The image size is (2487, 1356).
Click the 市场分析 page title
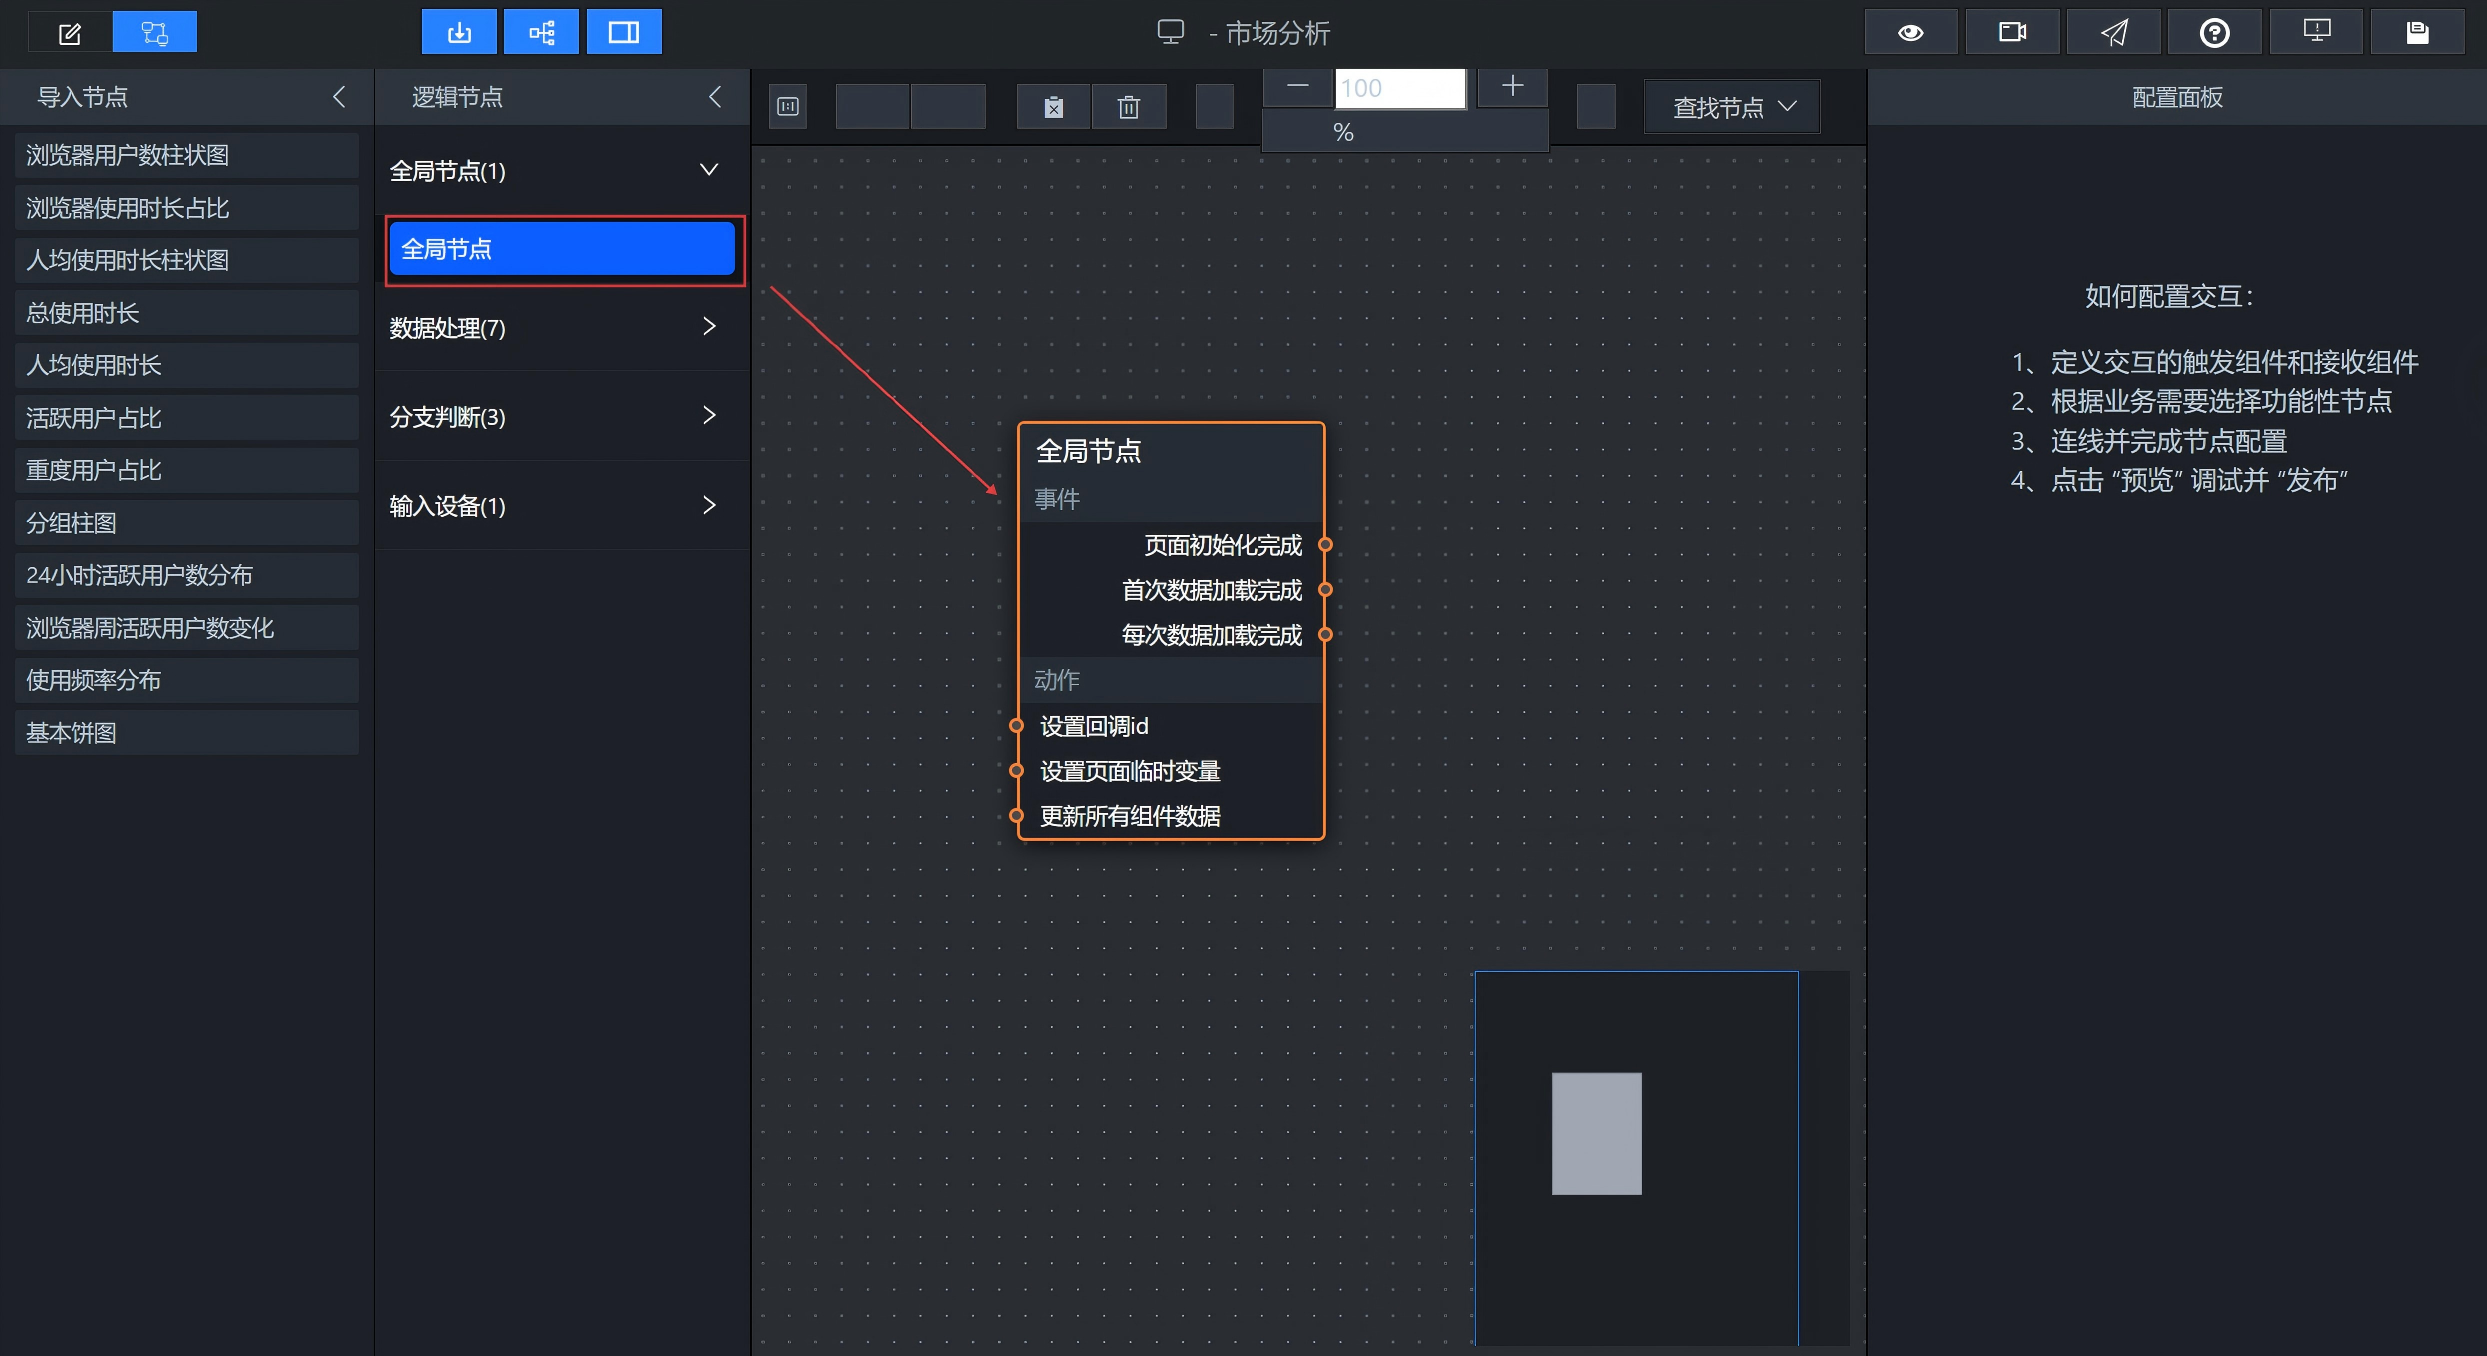[1277, 33]
